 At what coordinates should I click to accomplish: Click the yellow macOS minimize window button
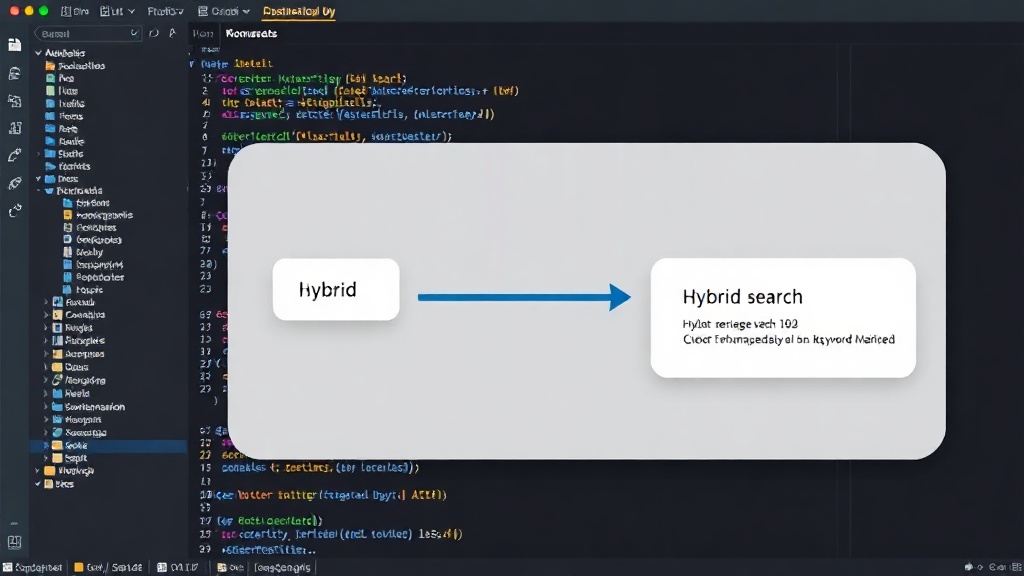pos(29,11)
